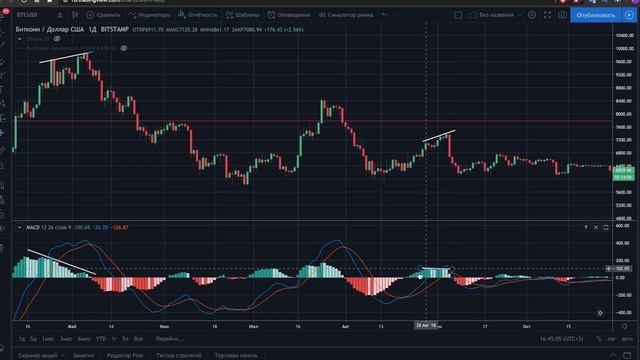
Task: Take a chart snapshot with the camera icon
Action: click(x=562, y=15)
